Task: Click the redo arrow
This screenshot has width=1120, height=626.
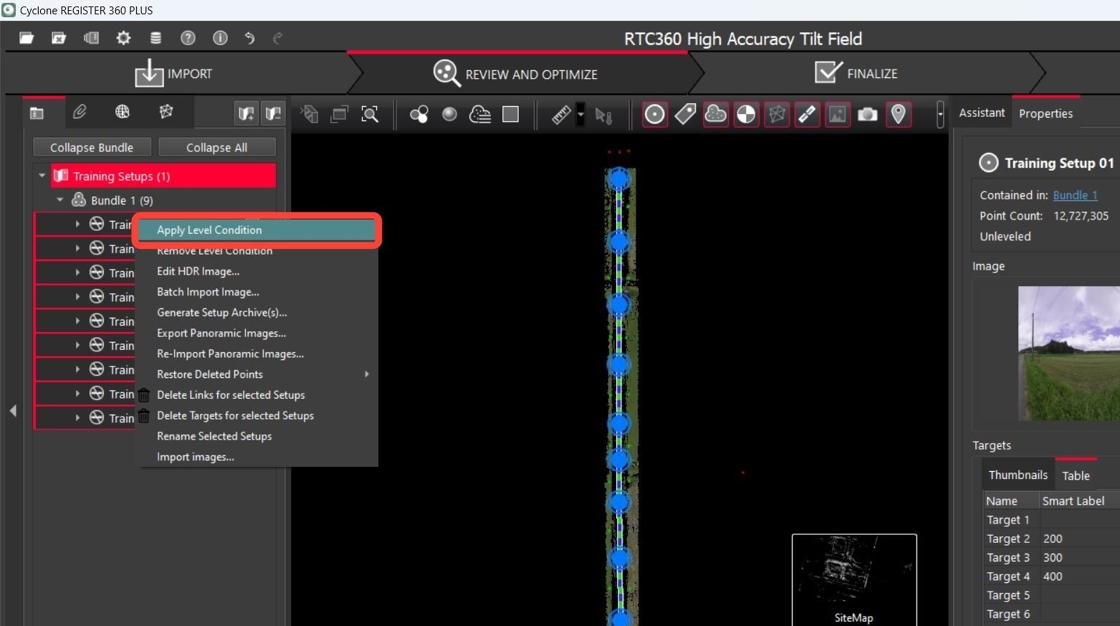Action: click(x=278, y=38)
